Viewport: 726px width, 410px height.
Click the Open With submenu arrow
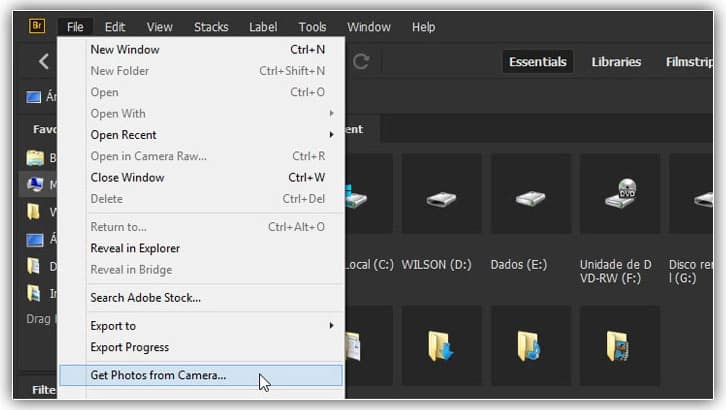coord(332,113)
